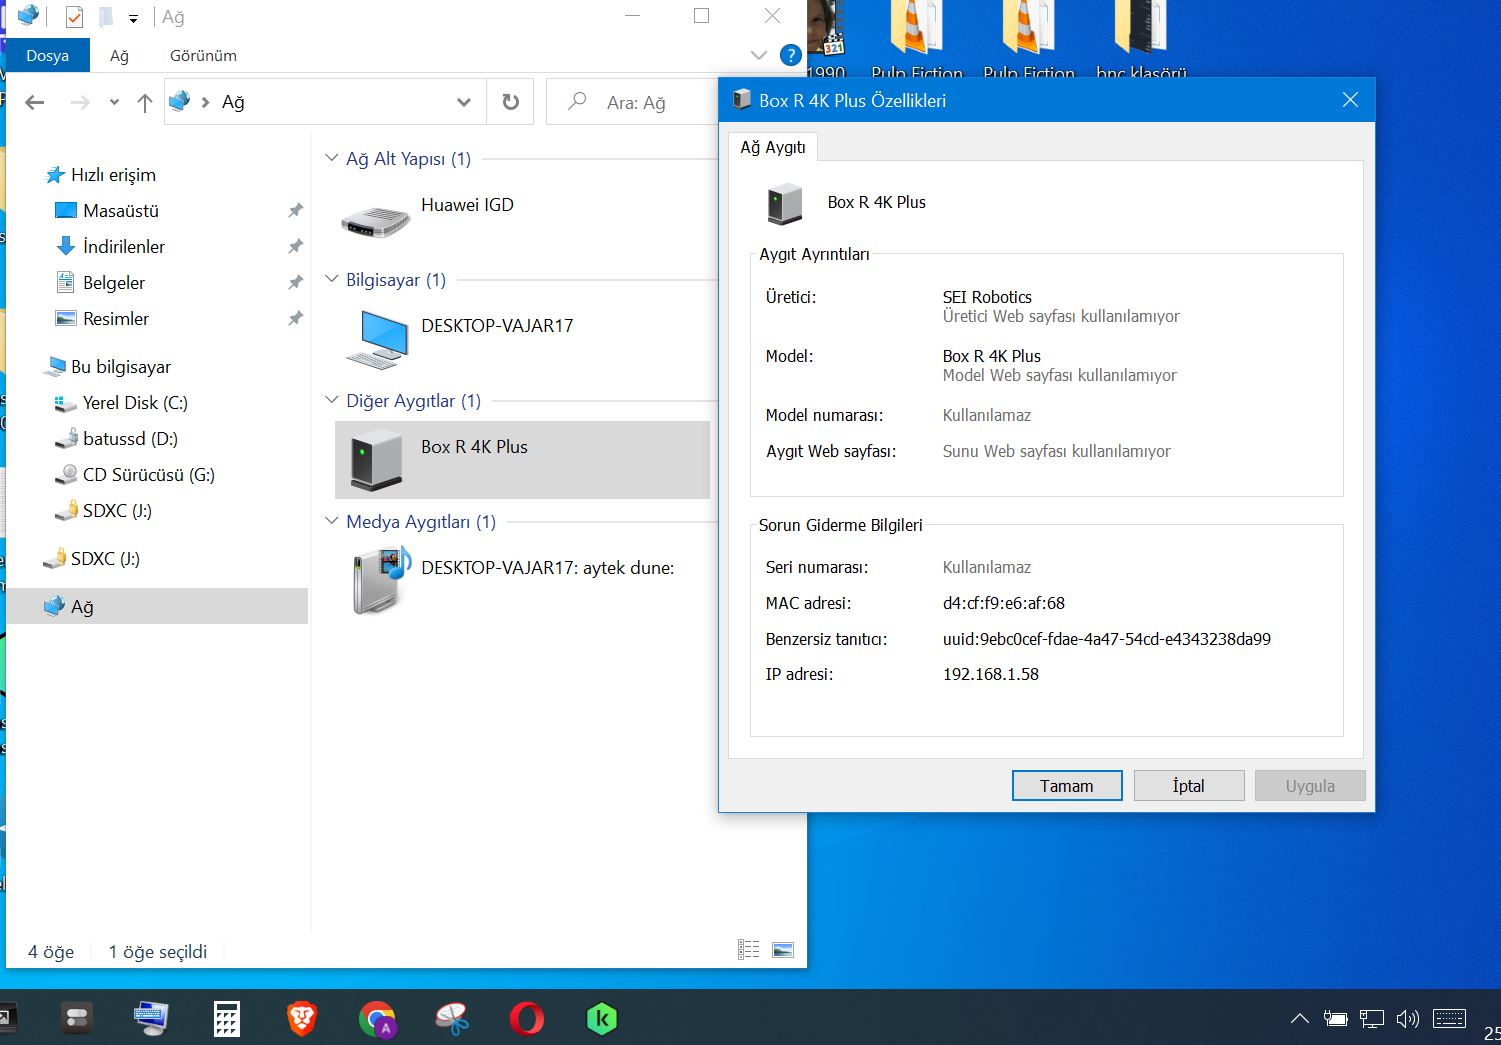
Task: Collapse the Diğer Aygıtlar group
Action: (x=332, y=400)
